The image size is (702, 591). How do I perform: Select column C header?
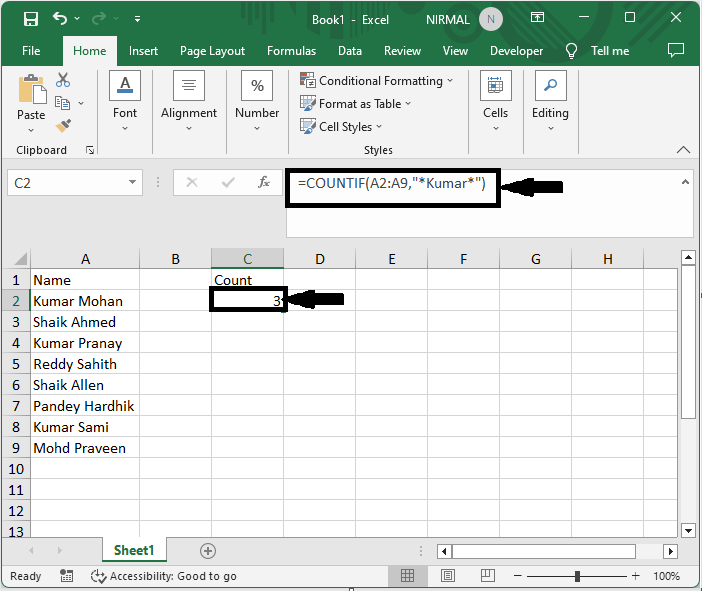[x=247, y=259]
